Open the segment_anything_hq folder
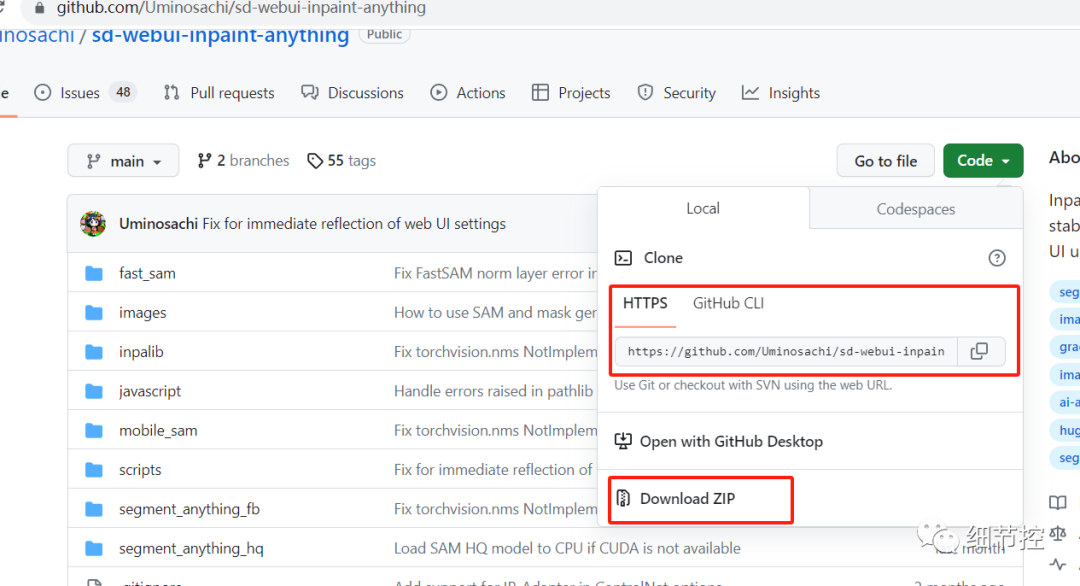 coord(191,548)
